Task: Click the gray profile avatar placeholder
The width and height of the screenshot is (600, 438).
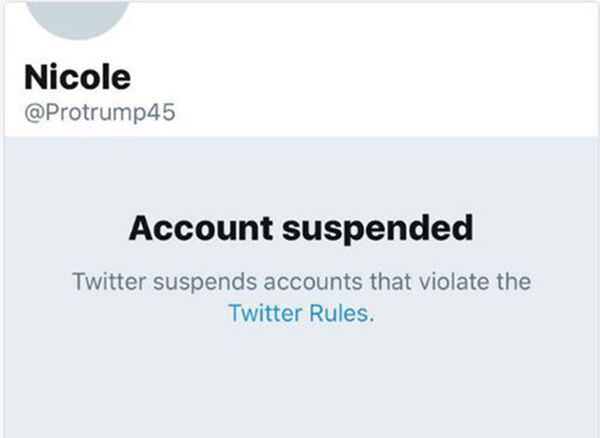Action: [x=76, y=16]
